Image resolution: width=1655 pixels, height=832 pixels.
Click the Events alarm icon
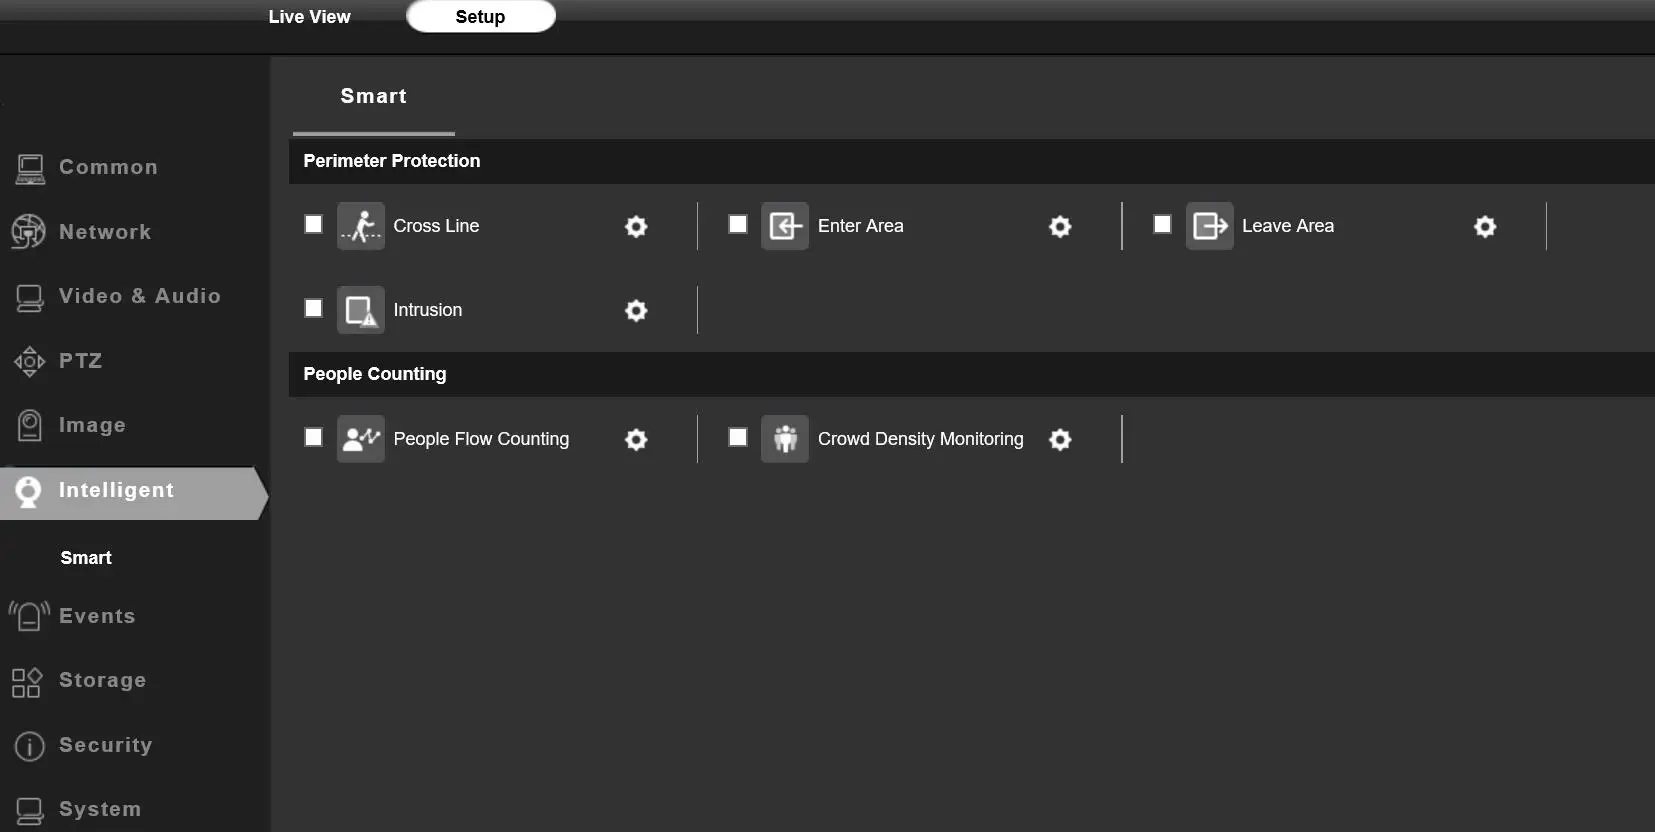pos(29,616)
